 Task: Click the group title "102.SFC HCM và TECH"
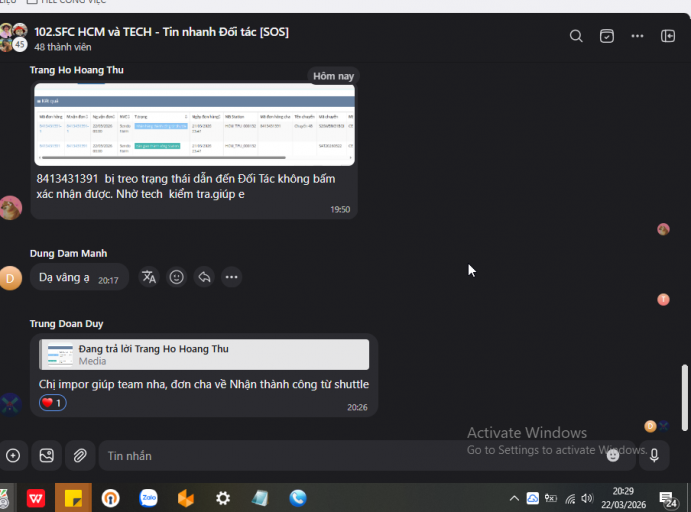pos(161,32)
